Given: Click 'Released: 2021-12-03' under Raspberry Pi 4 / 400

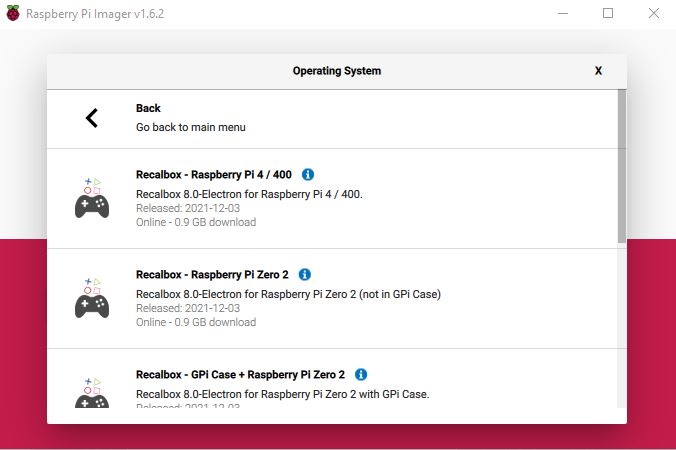Looking at the screenshot, I should (x=188, y=208).
